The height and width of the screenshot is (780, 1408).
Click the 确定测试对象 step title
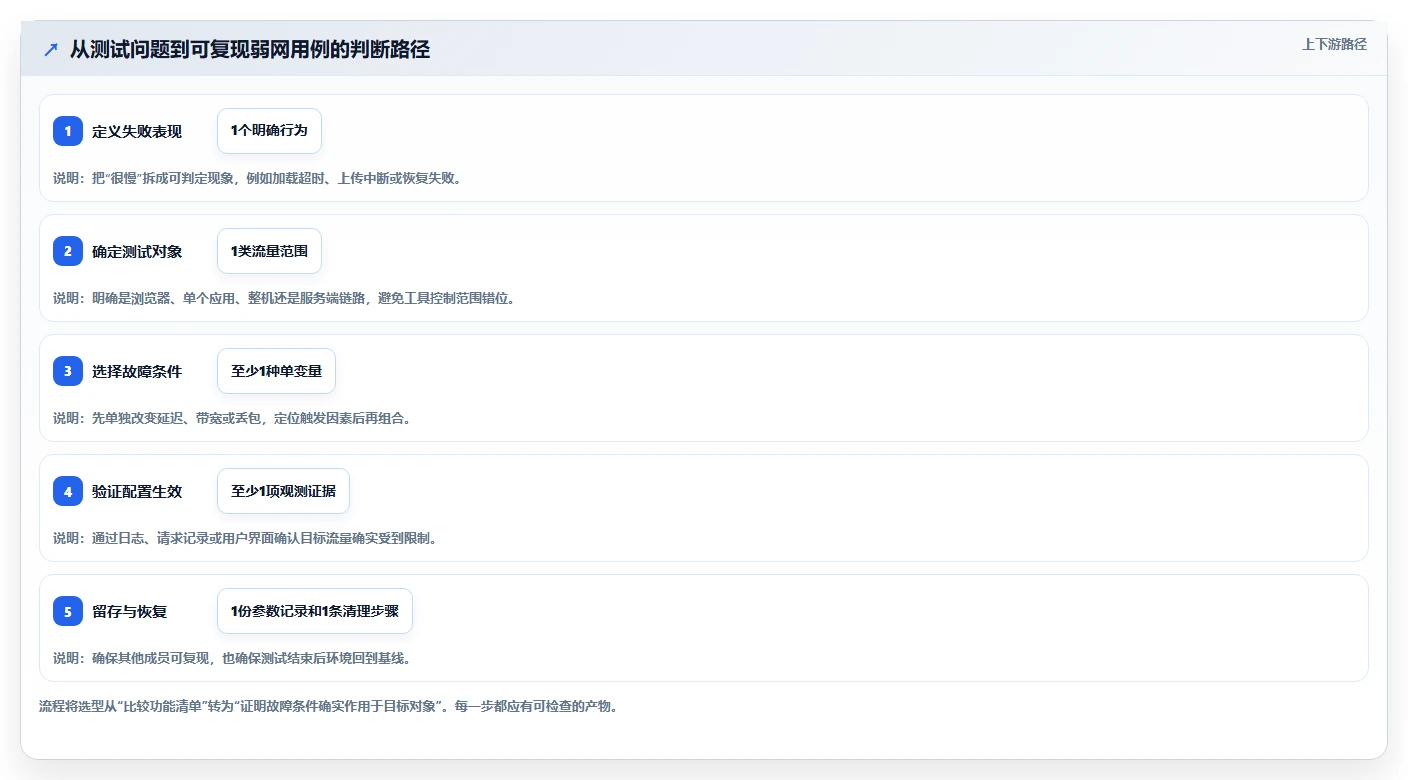(137, 251)
